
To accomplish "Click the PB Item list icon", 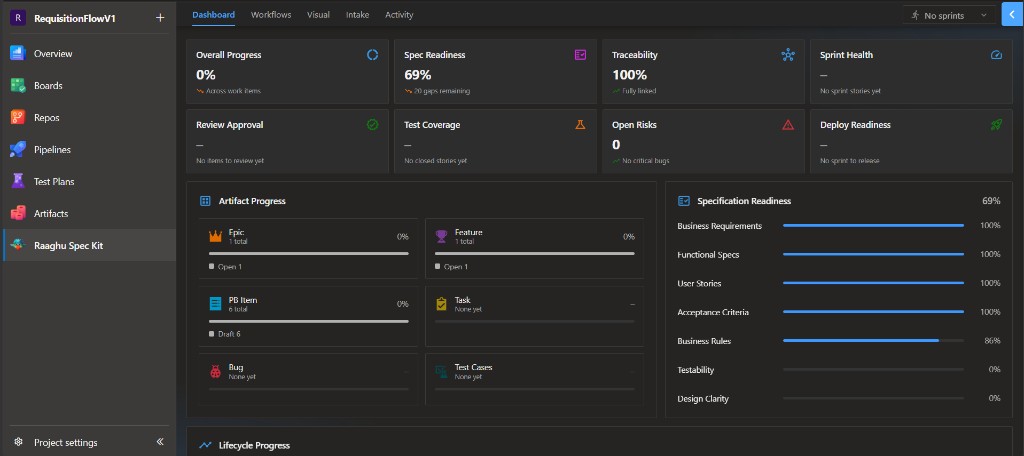I will click(216, 304).
